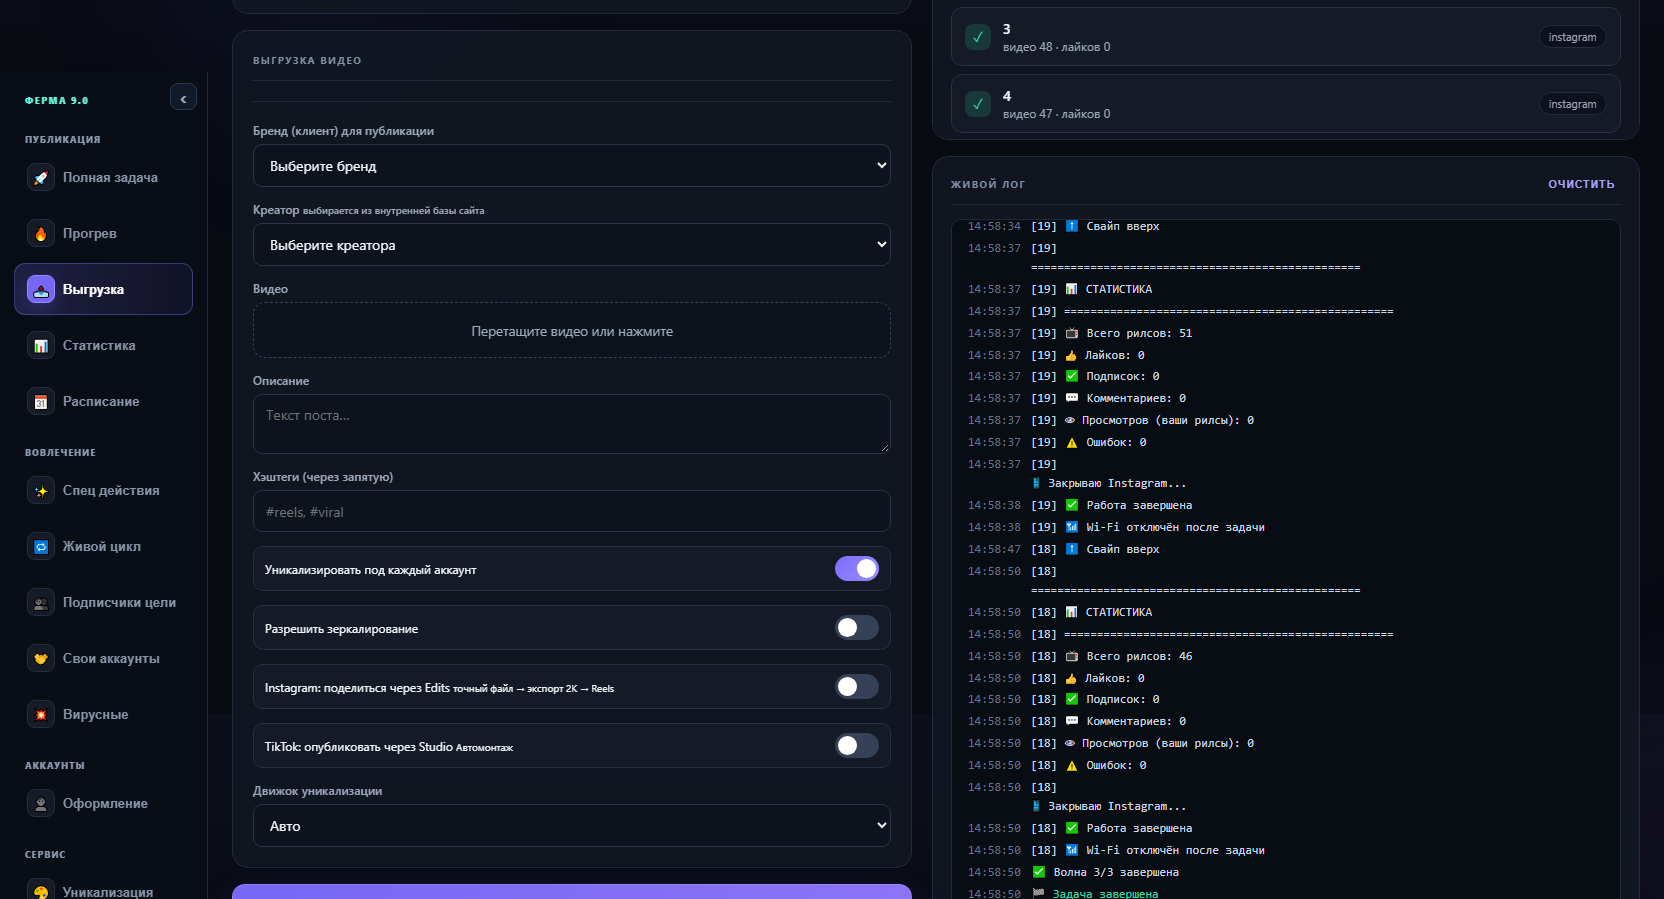Navigate to Свои аккаунты
Image resolution: width=1664 pixels, height=899 pixels.
pyautogui.click(x=104, y=659)
